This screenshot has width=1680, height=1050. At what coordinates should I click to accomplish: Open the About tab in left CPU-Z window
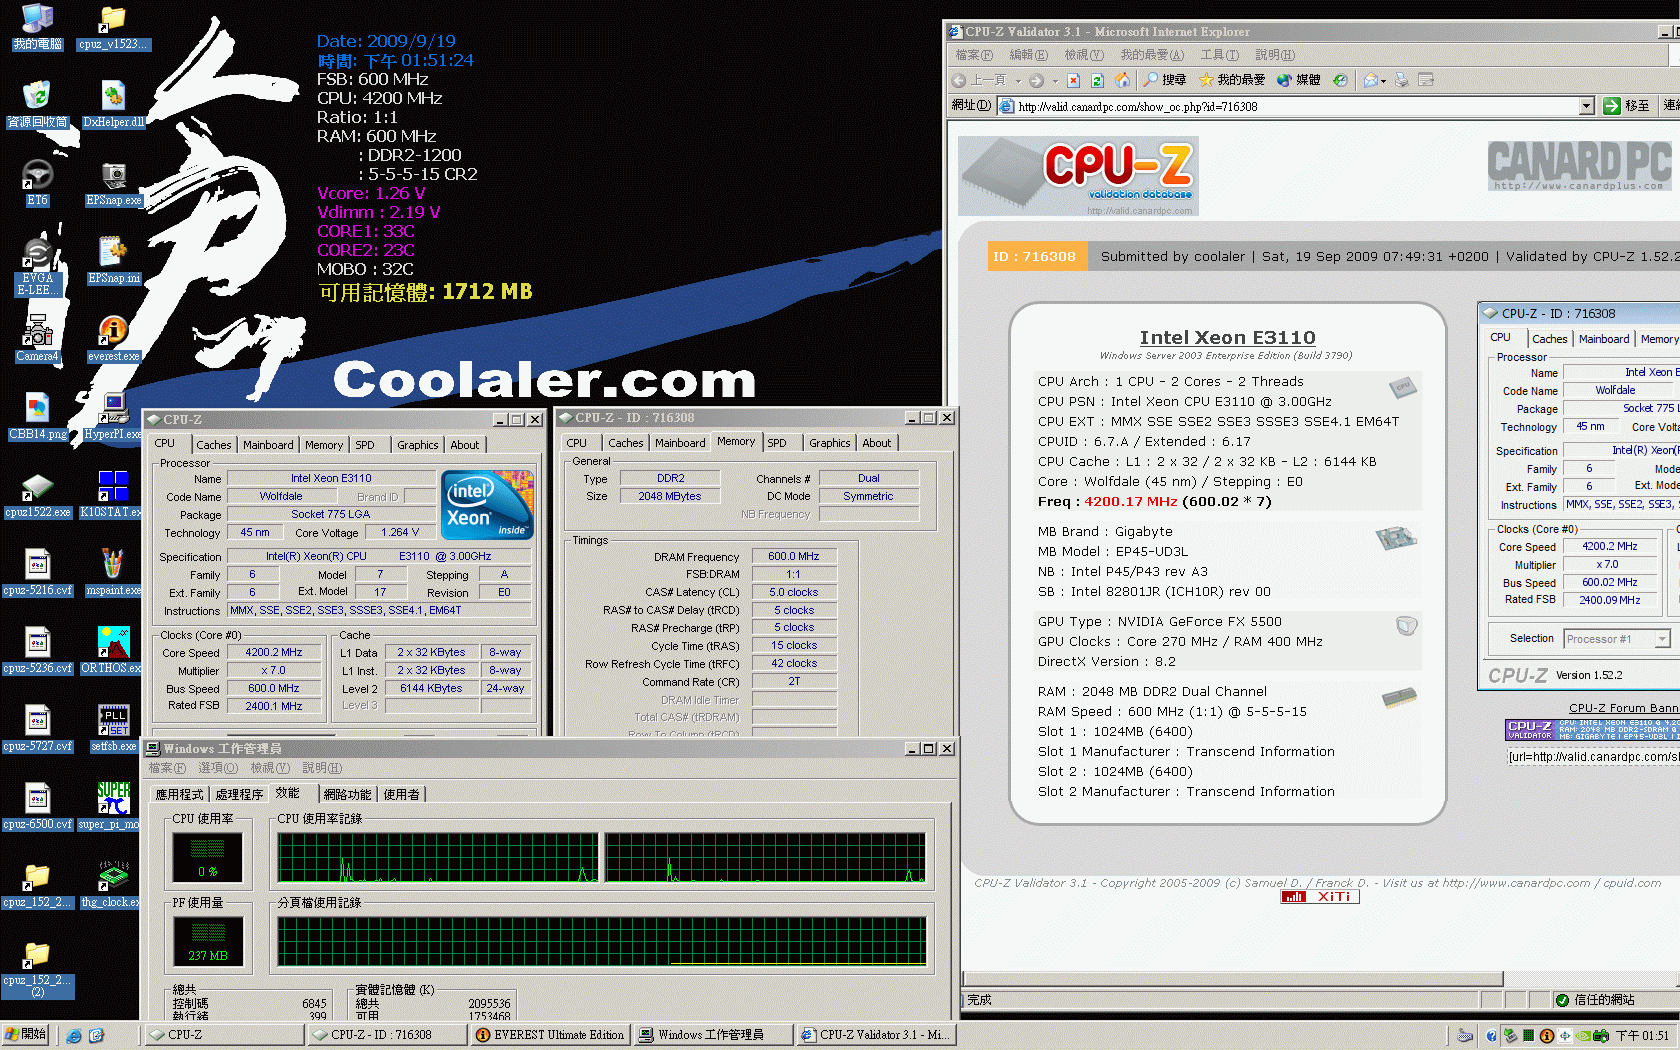[x=464, y=445]
